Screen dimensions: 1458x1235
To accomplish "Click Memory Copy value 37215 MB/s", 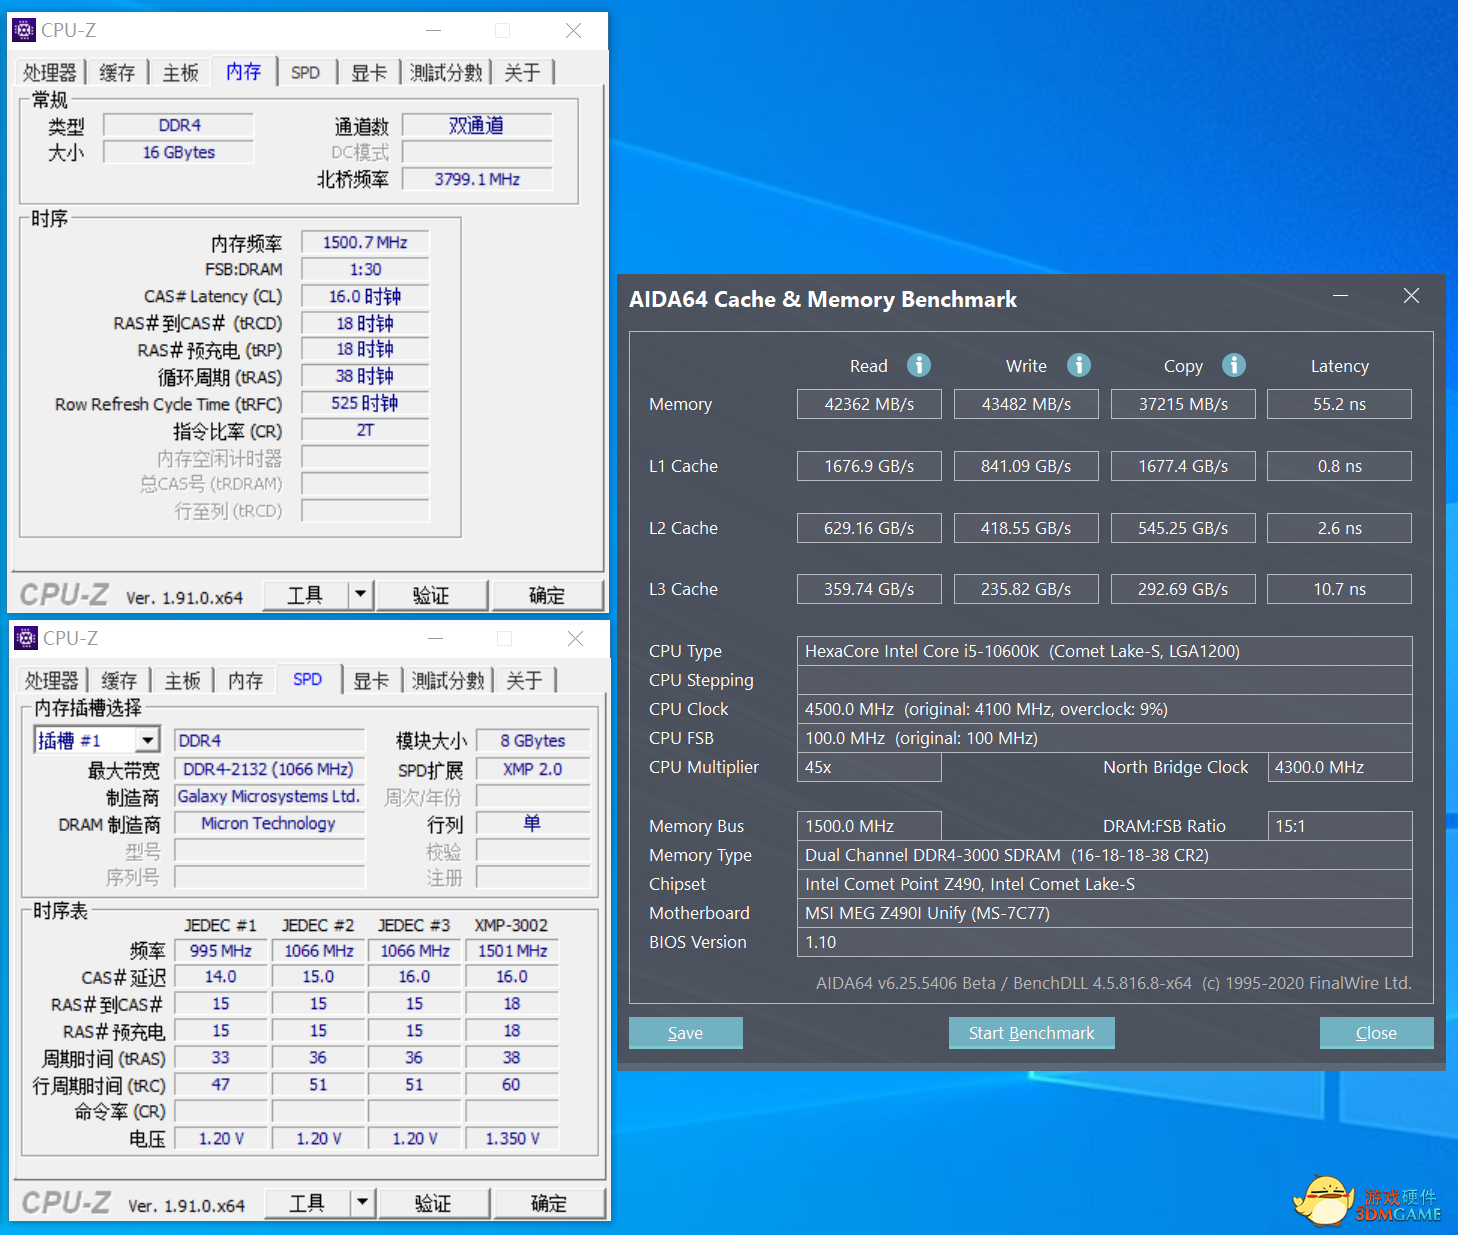I will pyautogui.click(x=1183, y=404).
